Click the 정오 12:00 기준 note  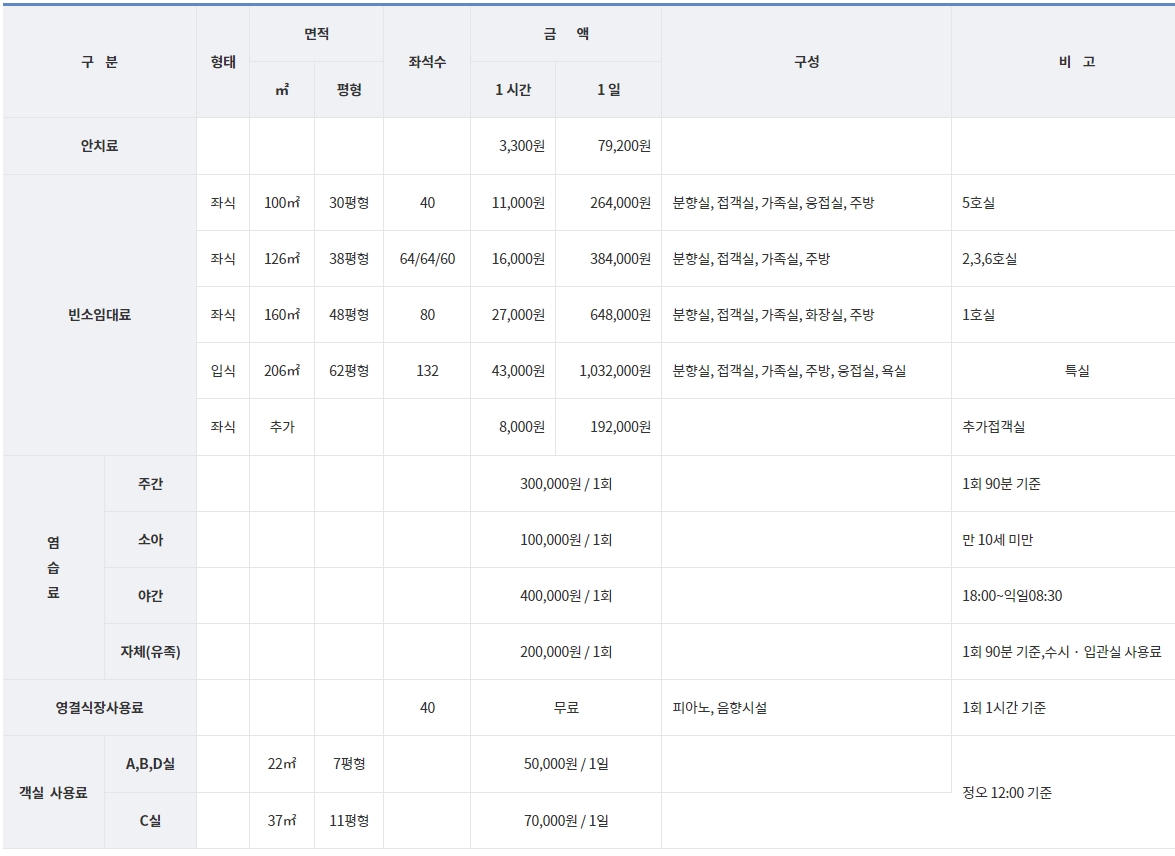tap(1007, 793)
